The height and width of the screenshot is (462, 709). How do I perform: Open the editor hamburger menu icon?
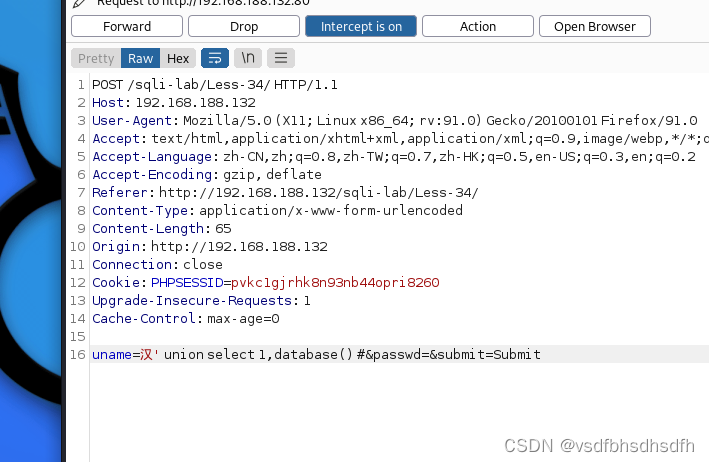[x=281, y=58]
